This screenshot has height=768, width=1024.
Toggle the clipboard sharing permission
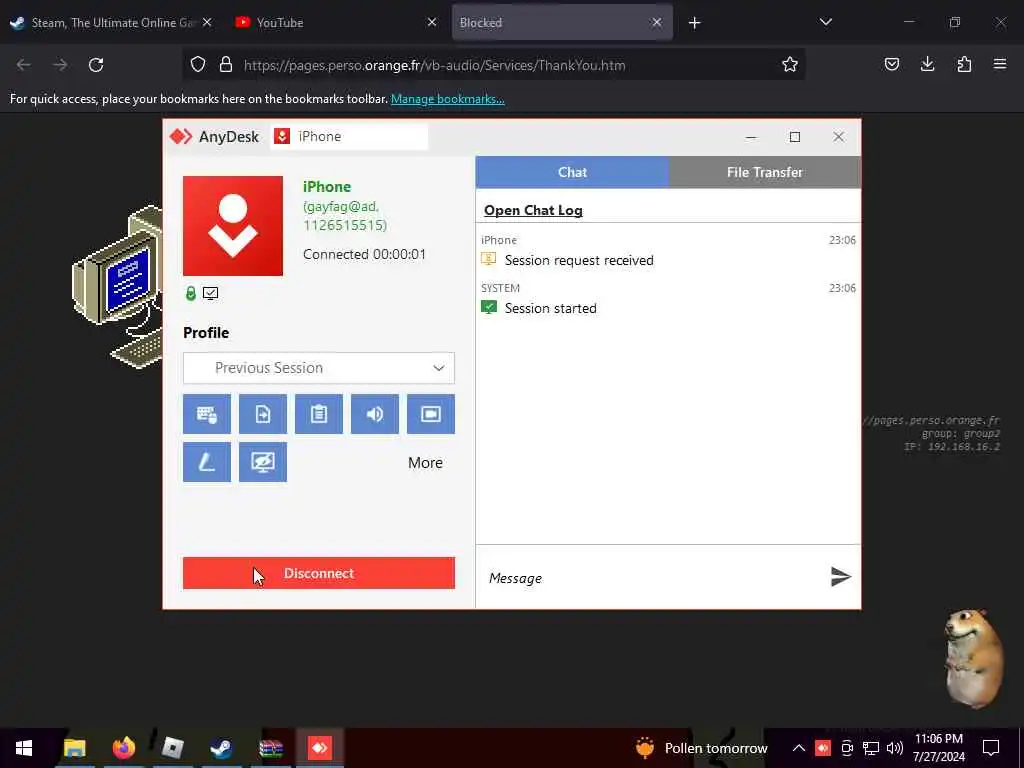pyautogui.click(x=319, y=414)
